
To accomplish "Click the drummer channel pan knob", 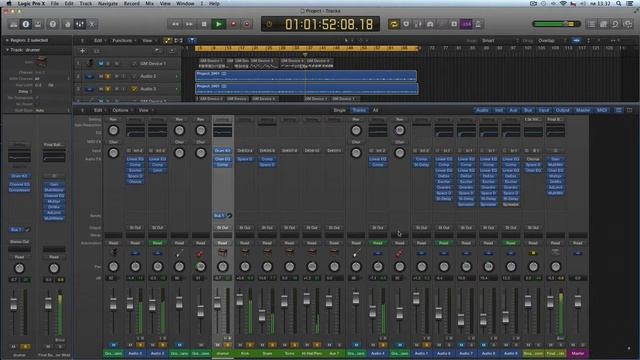I will pos(222,267).
